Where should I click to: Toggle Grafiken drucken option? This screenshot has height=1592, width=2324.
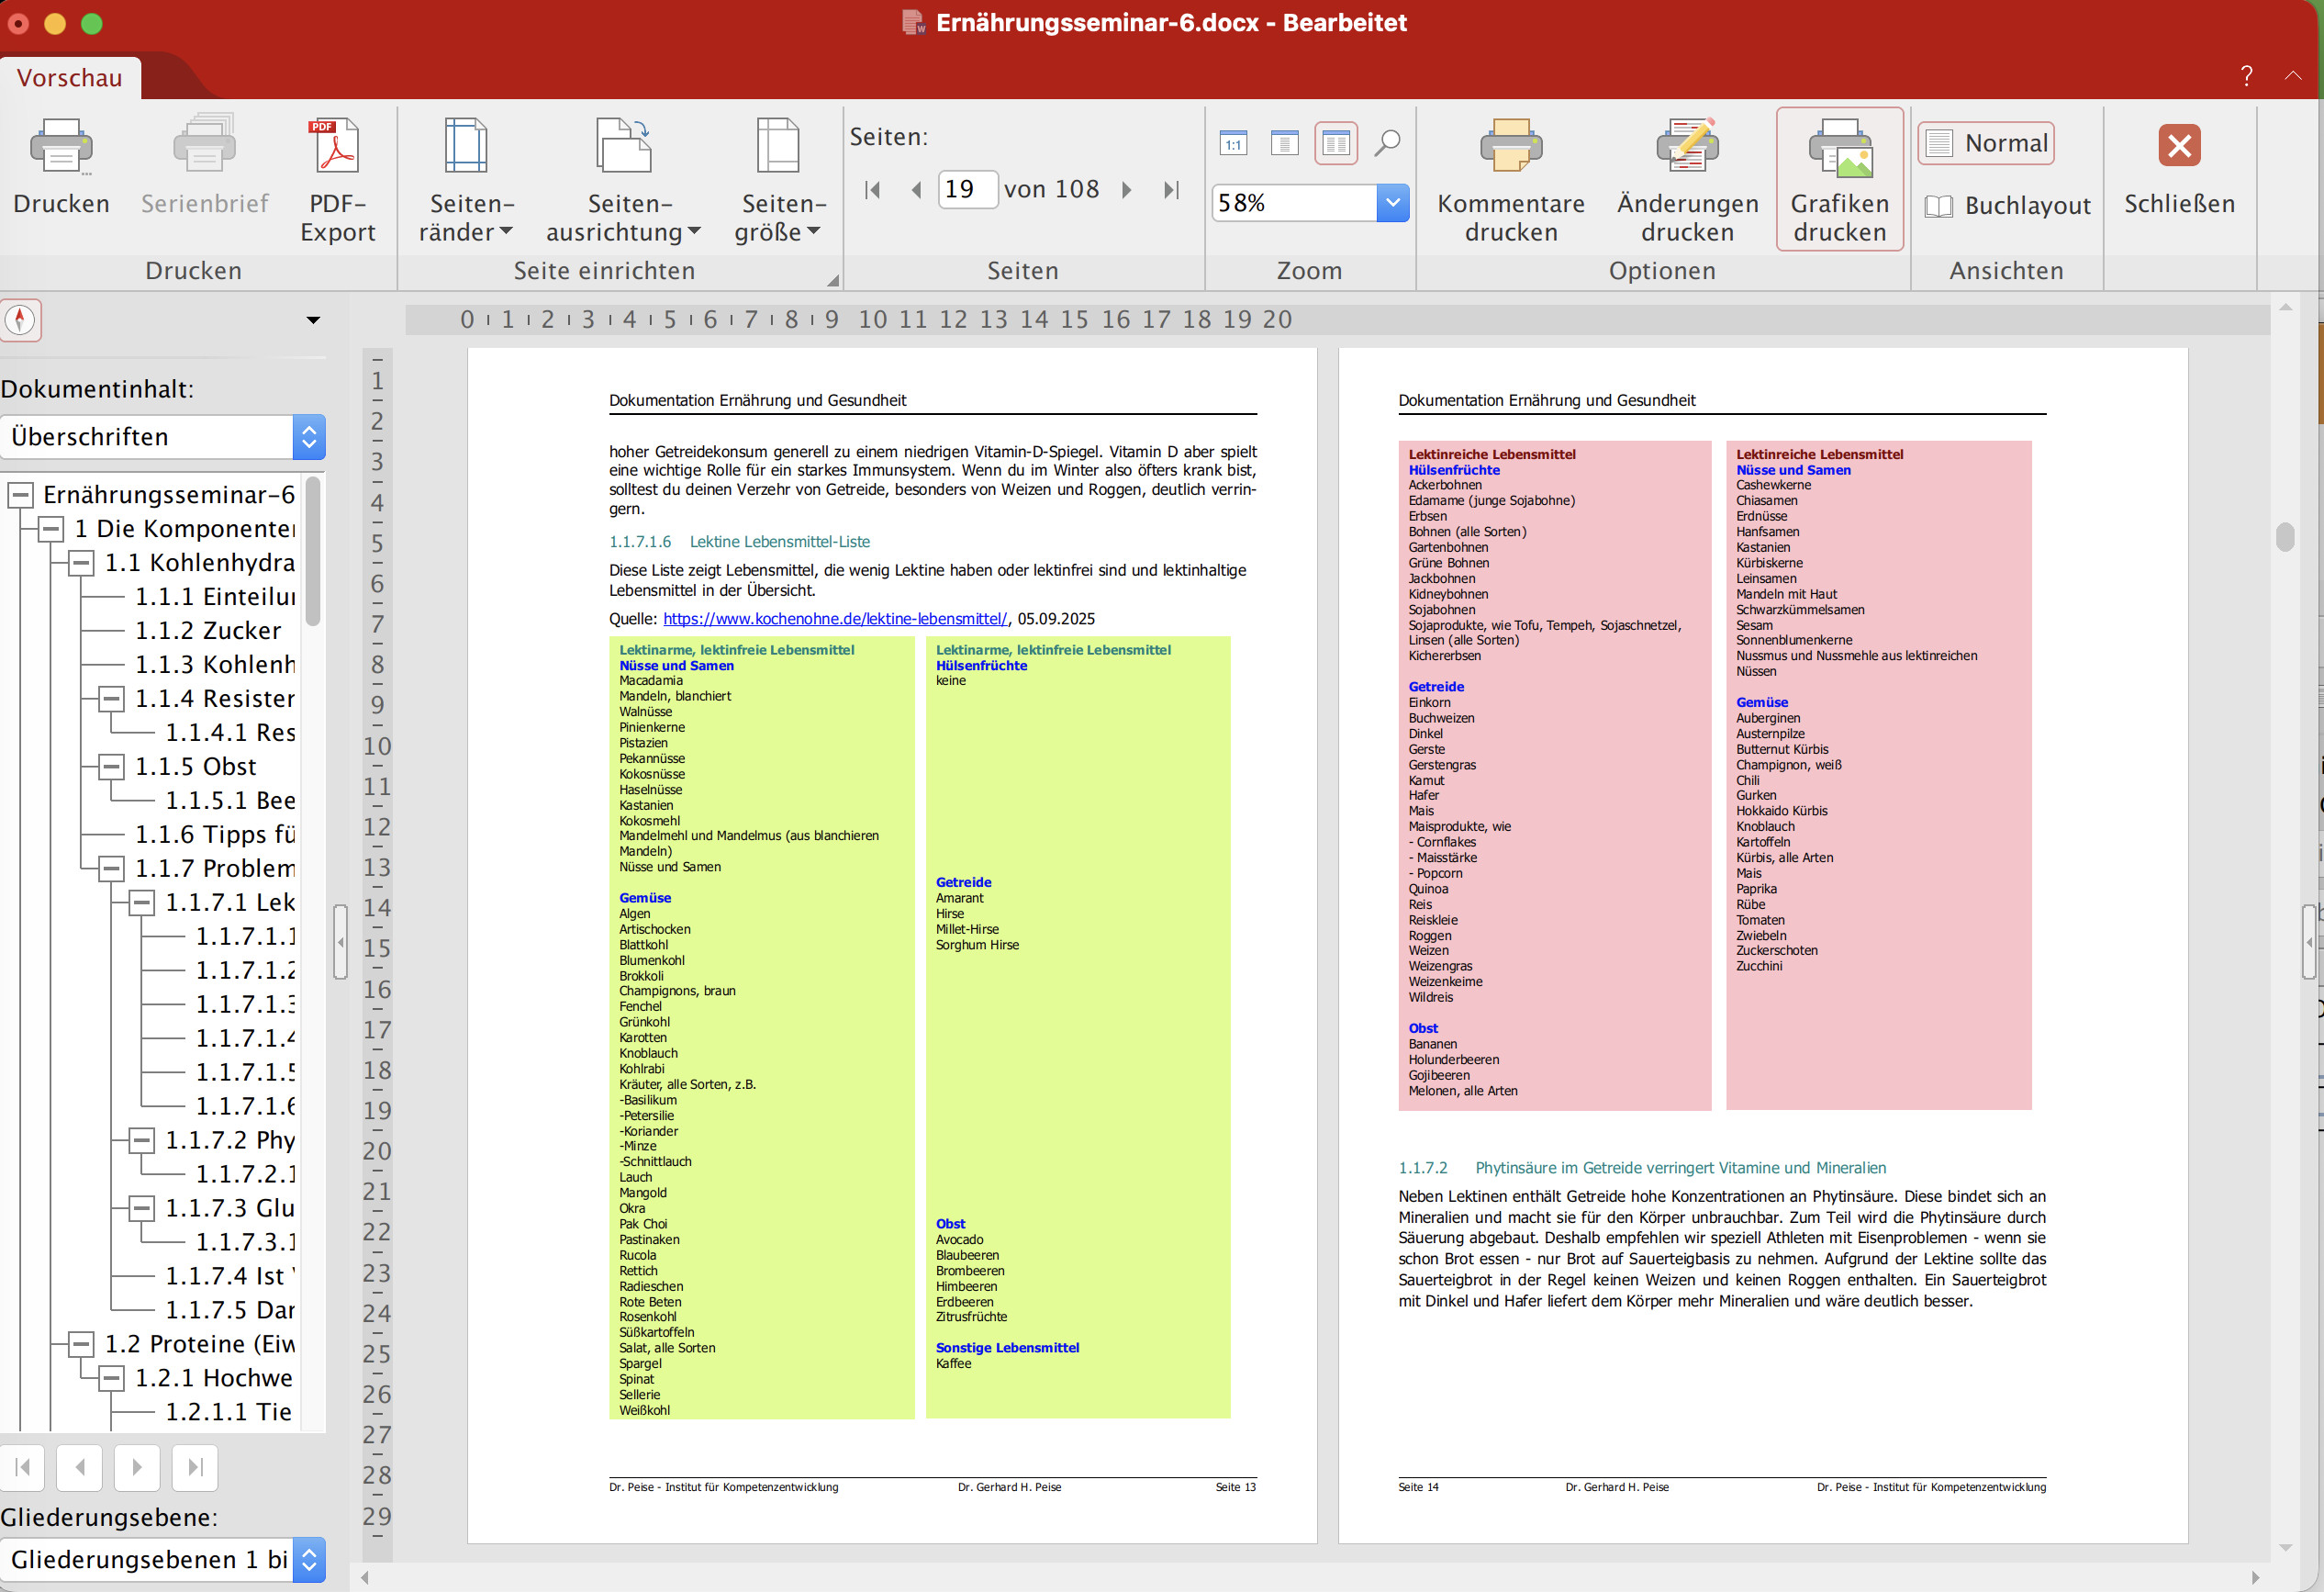point(1839,179)
